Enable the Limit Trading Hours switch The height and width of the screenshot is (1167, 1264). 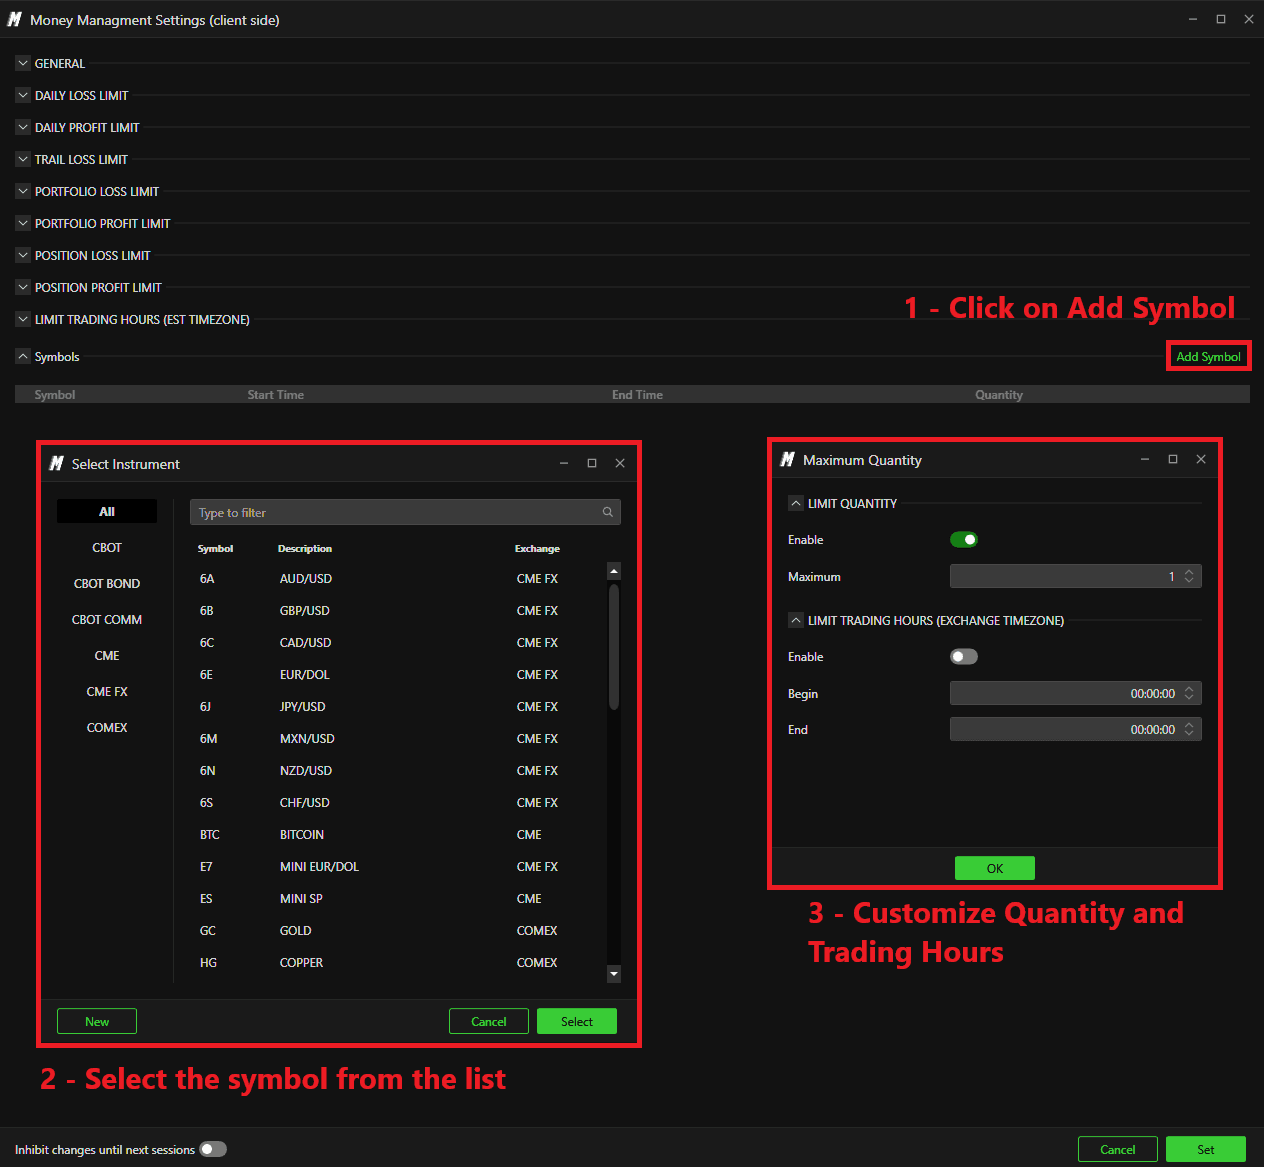964,657
